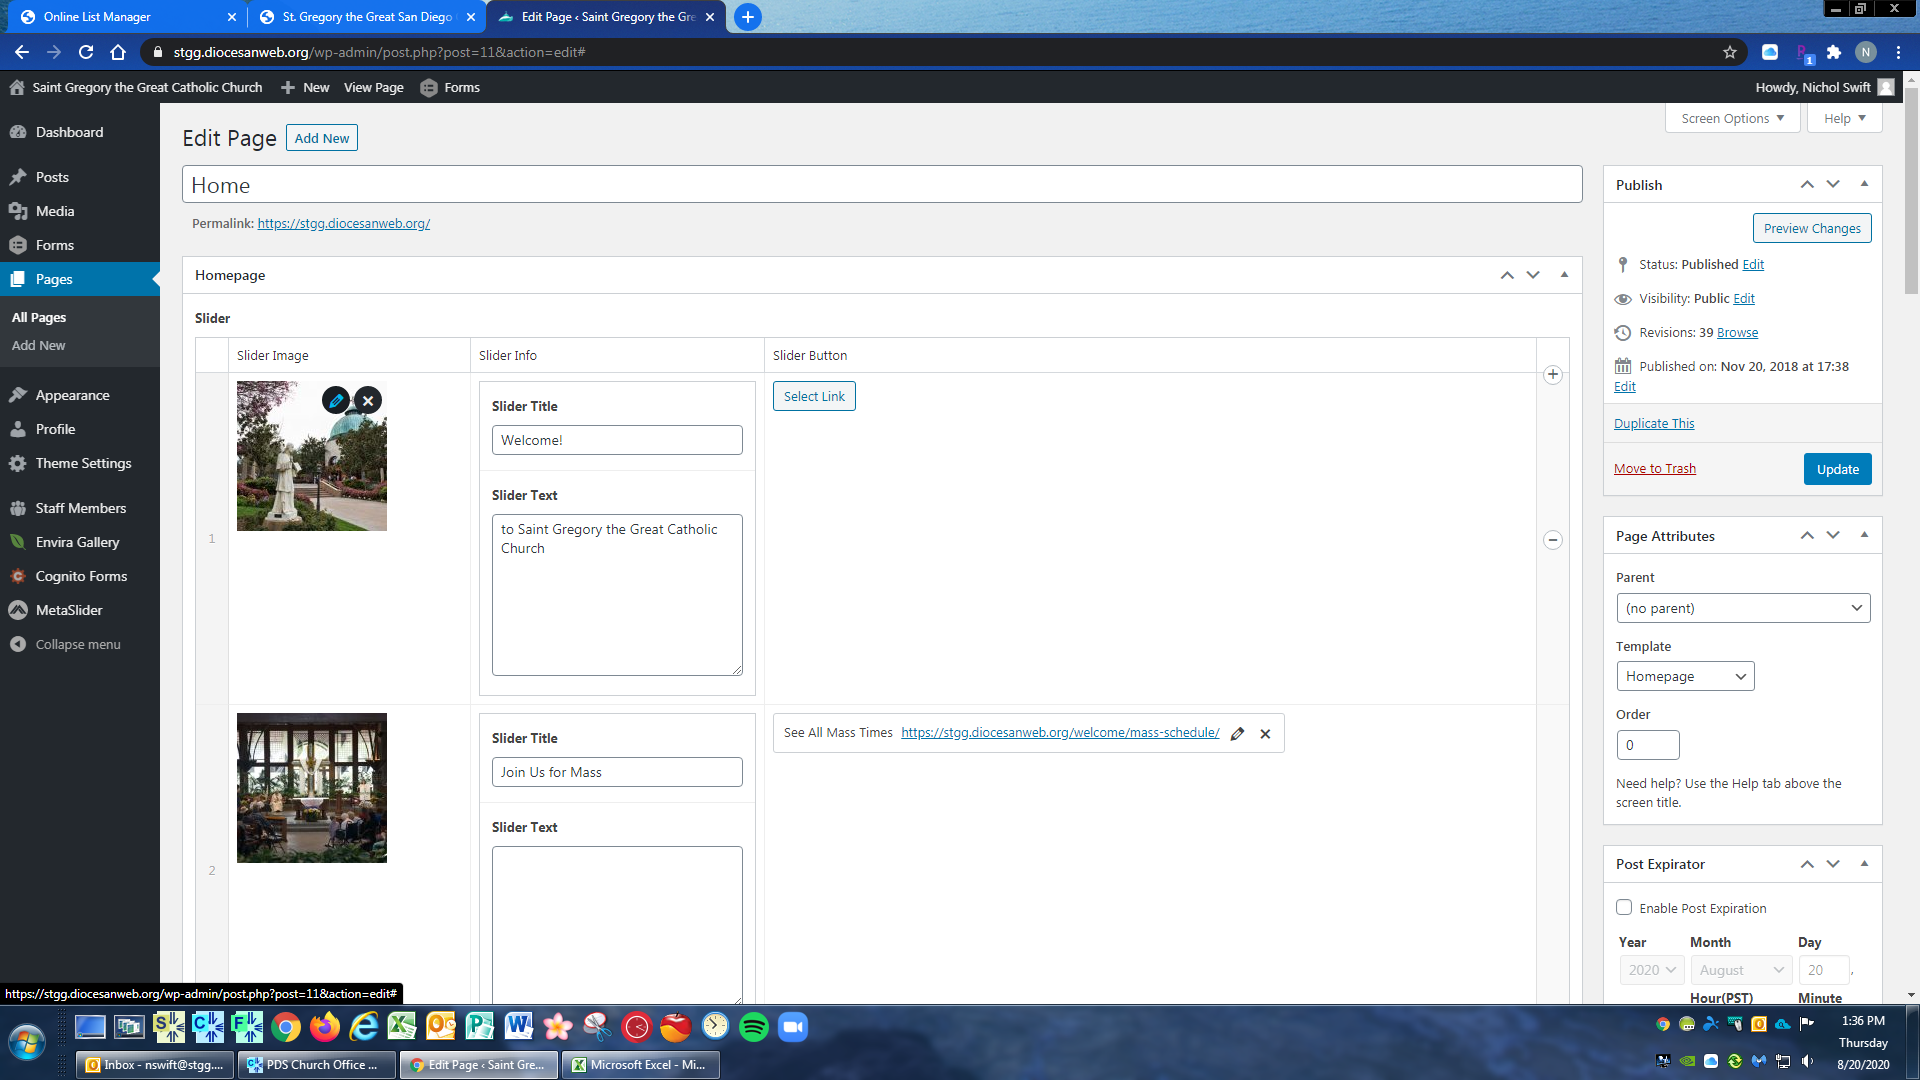
Task: Remove slider image with X icon
Action: (x=368, y=400)
